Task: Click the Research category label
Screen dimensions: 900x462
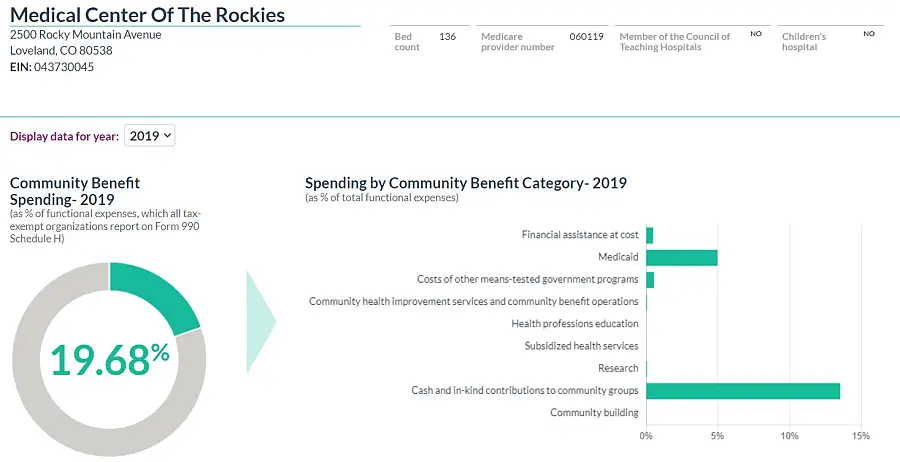Action: [x=618, y=368]
